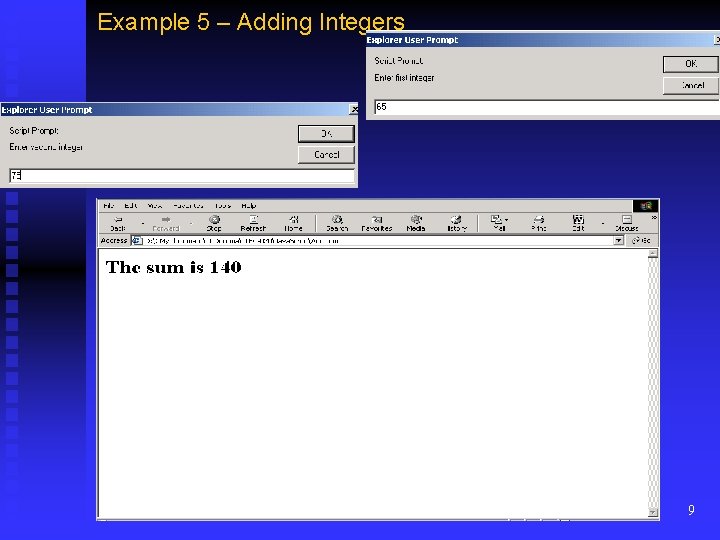Click the first integer input field containing 65
This screenshot has height=540, width=720.
[547, 107]
